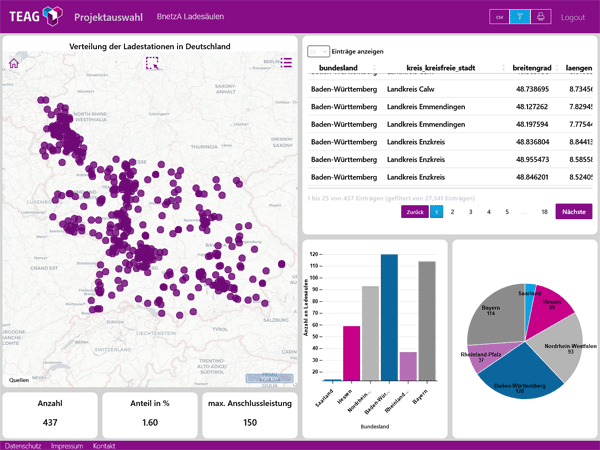This screenshot has width=600, height=450.
Task: Open the Datenschutz footer link
Action: click(x=23, y=446)
